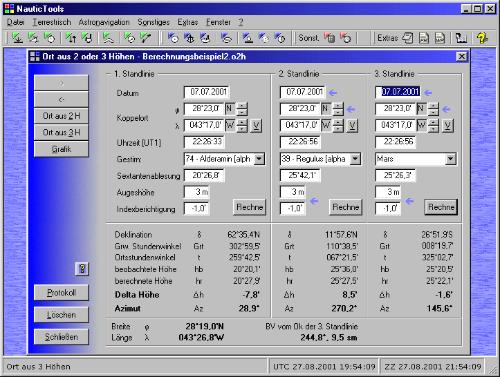Click V button in 2. Standlinie
The image size is (500, 377).
(352, 125)
